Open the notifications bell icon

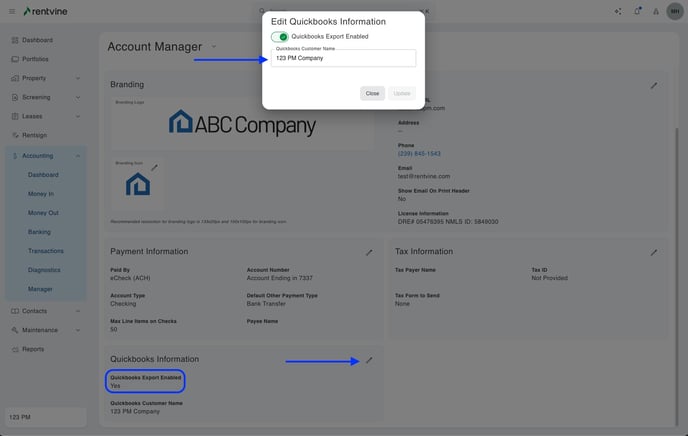[637, 11]
